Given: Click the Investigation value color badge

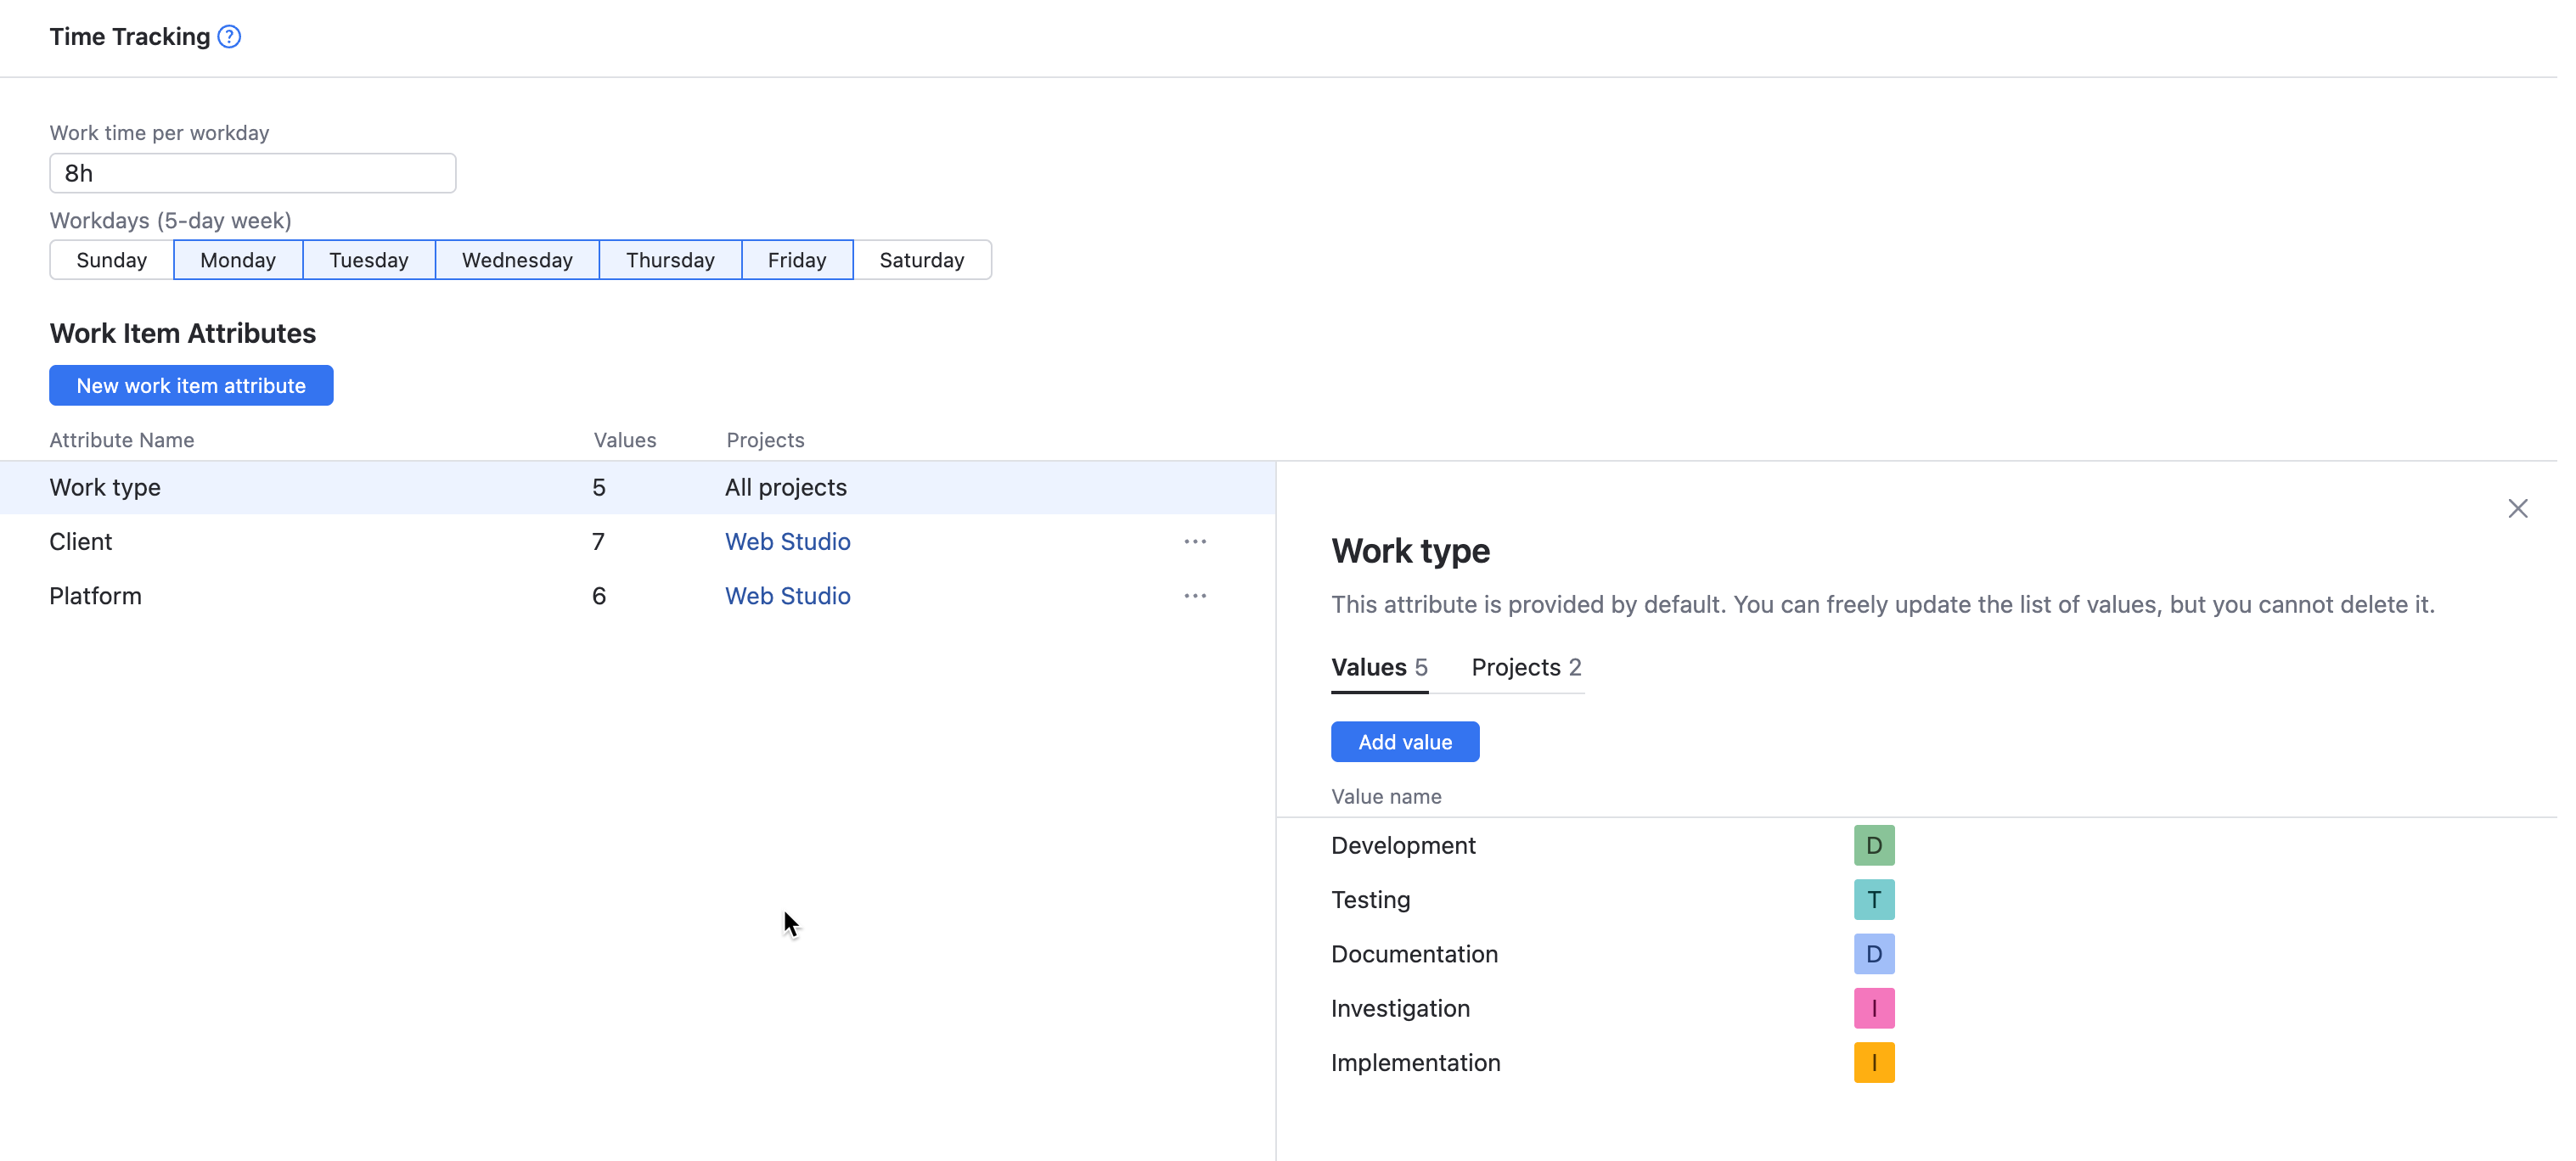Looking at the screenshot, I should (1873, 1008).
